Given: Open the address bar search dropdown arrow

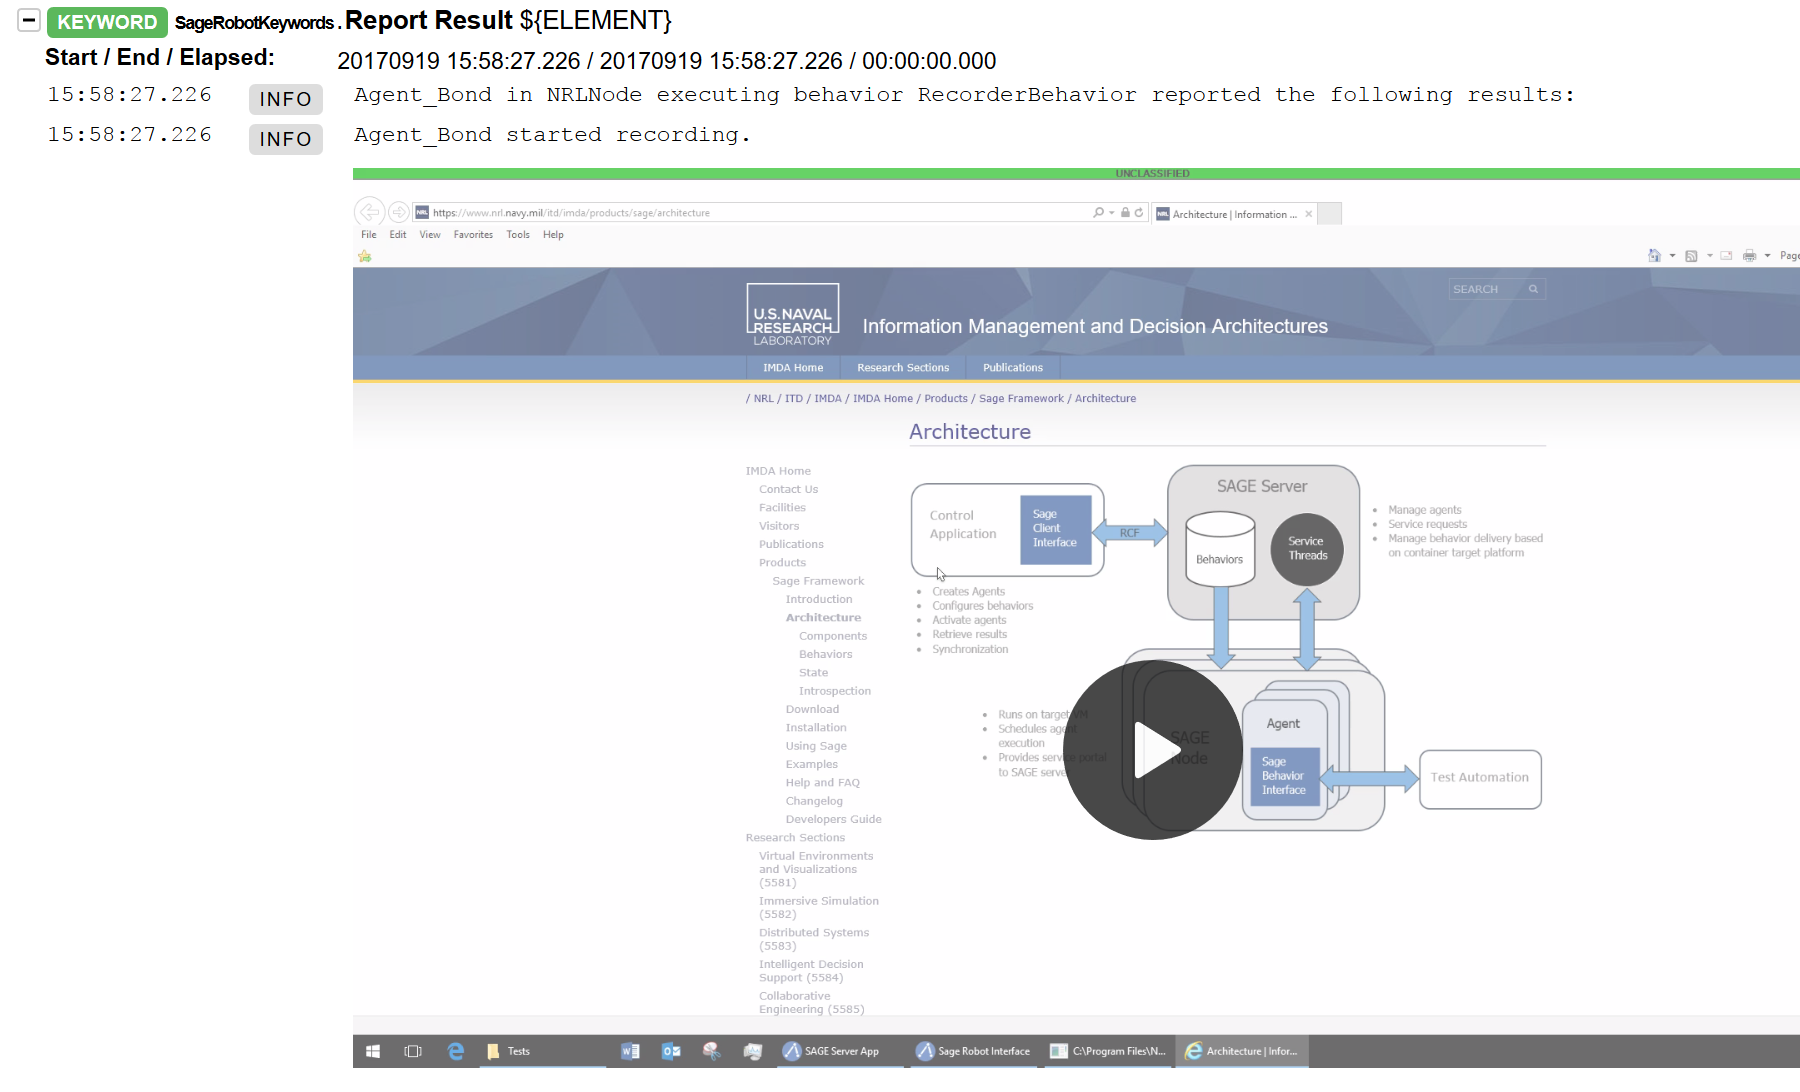Looking at the screenshot, I should pyautogui.click(x=1111, y=213).
